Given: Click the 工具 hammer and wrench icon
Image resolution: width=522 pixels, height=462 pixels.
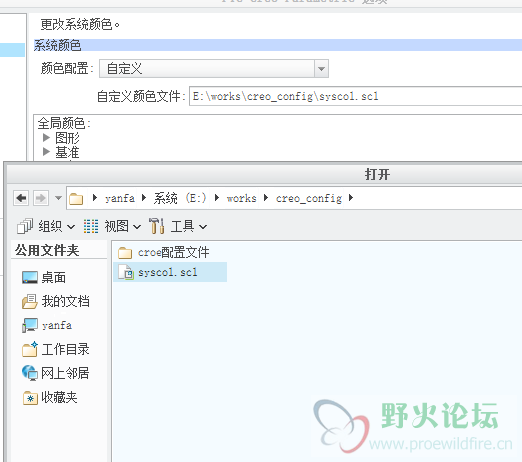Looking at the screenshot, I should [156, 226].
